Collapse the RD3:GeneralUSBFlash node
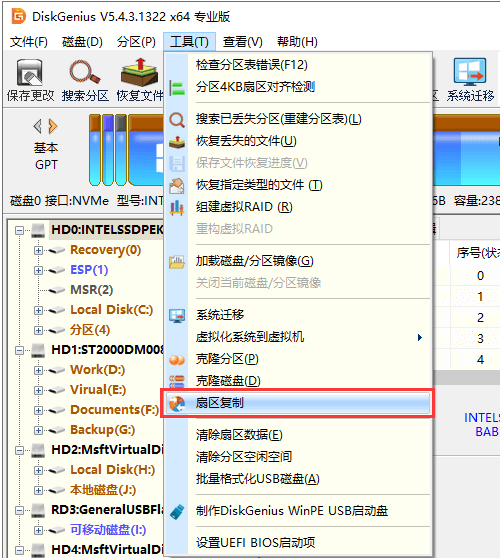 click(19, 510)
